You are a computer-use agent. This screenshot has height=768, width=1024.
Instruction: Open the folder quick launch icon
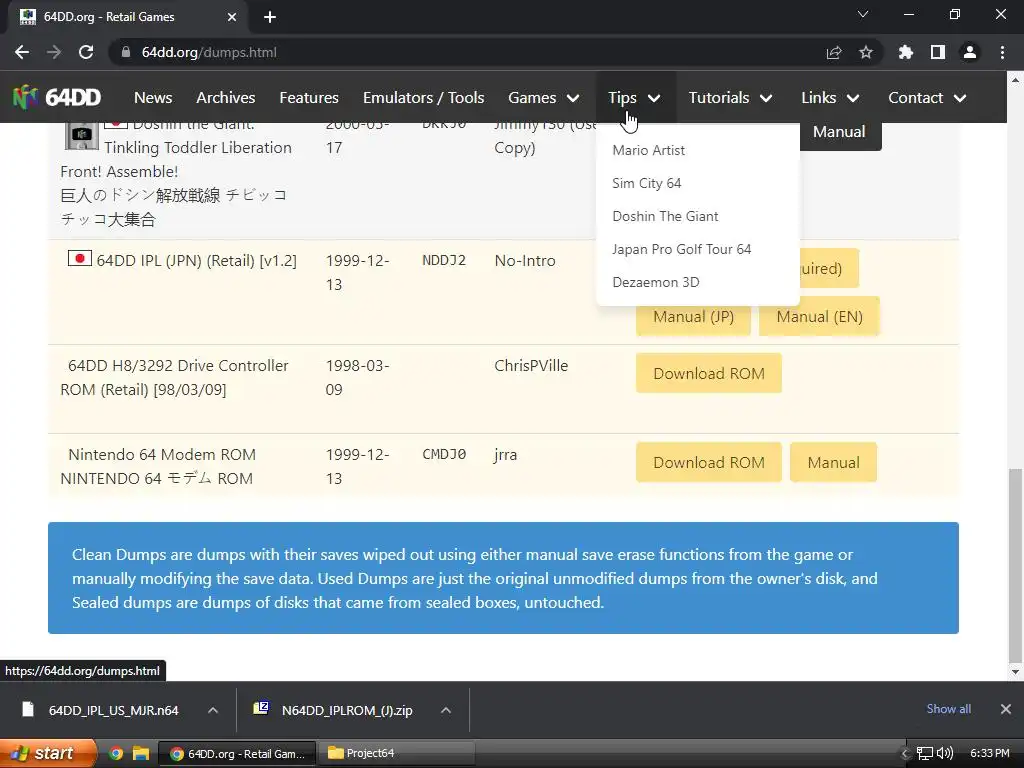click(x=140, y=753)
